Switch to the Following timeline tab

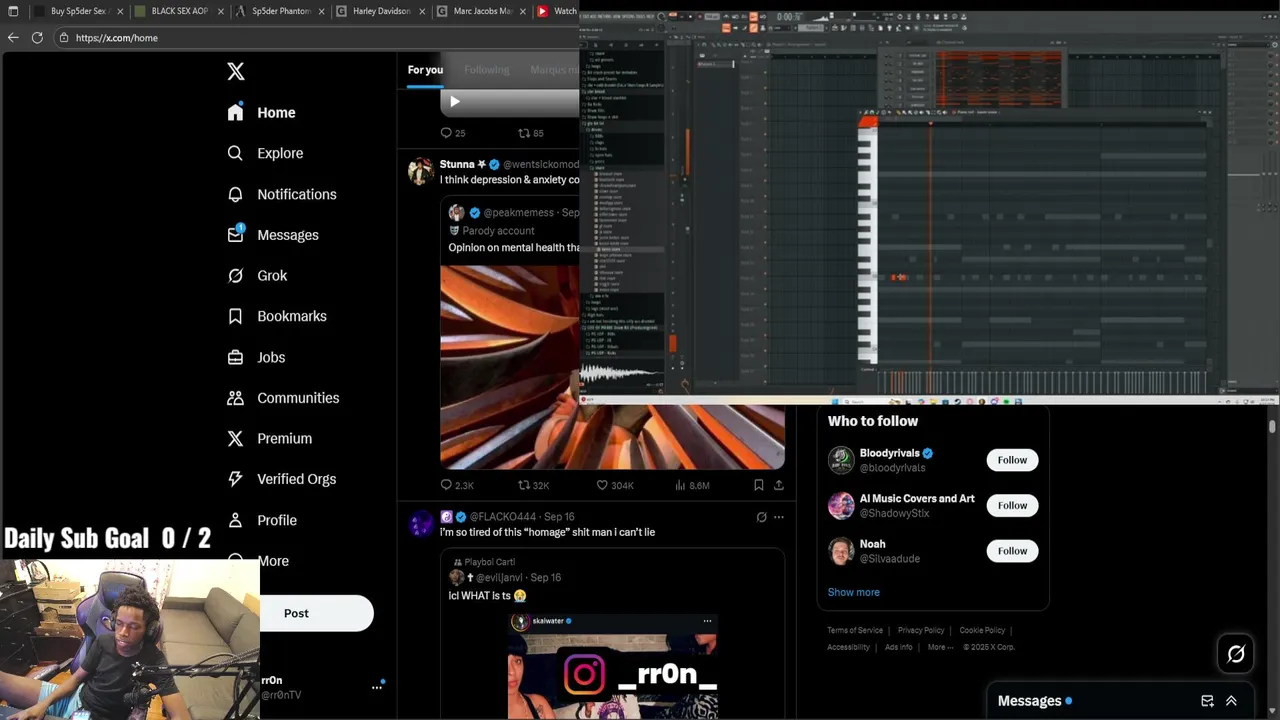coord(487,69)
